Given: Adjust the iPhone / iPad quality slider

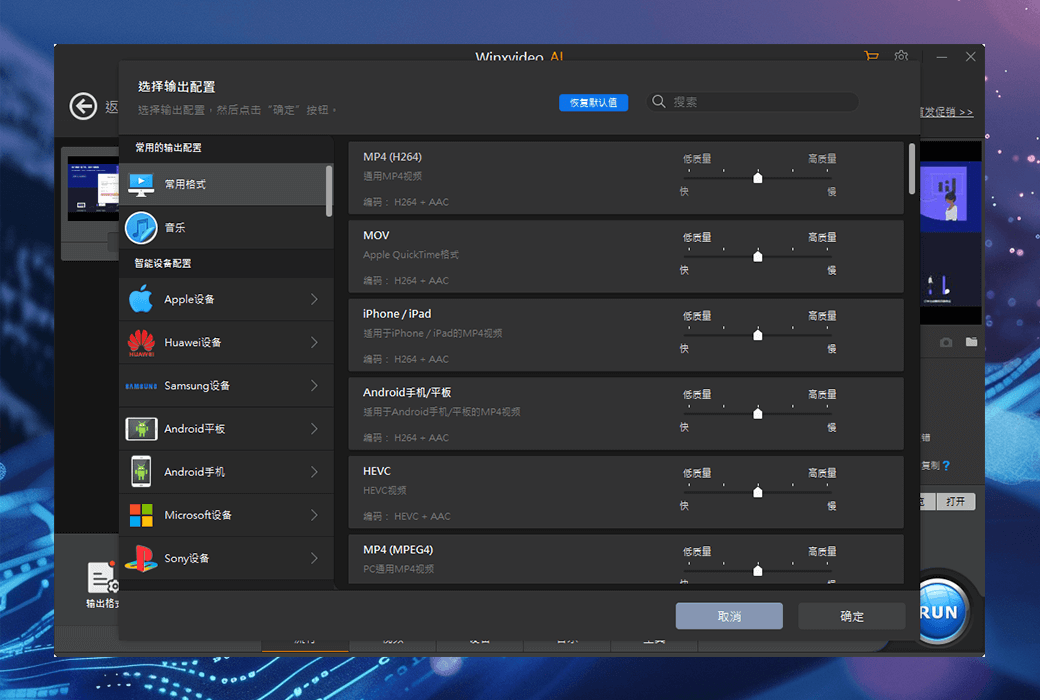Looking at the screenshot, I should tap(757, 334).
